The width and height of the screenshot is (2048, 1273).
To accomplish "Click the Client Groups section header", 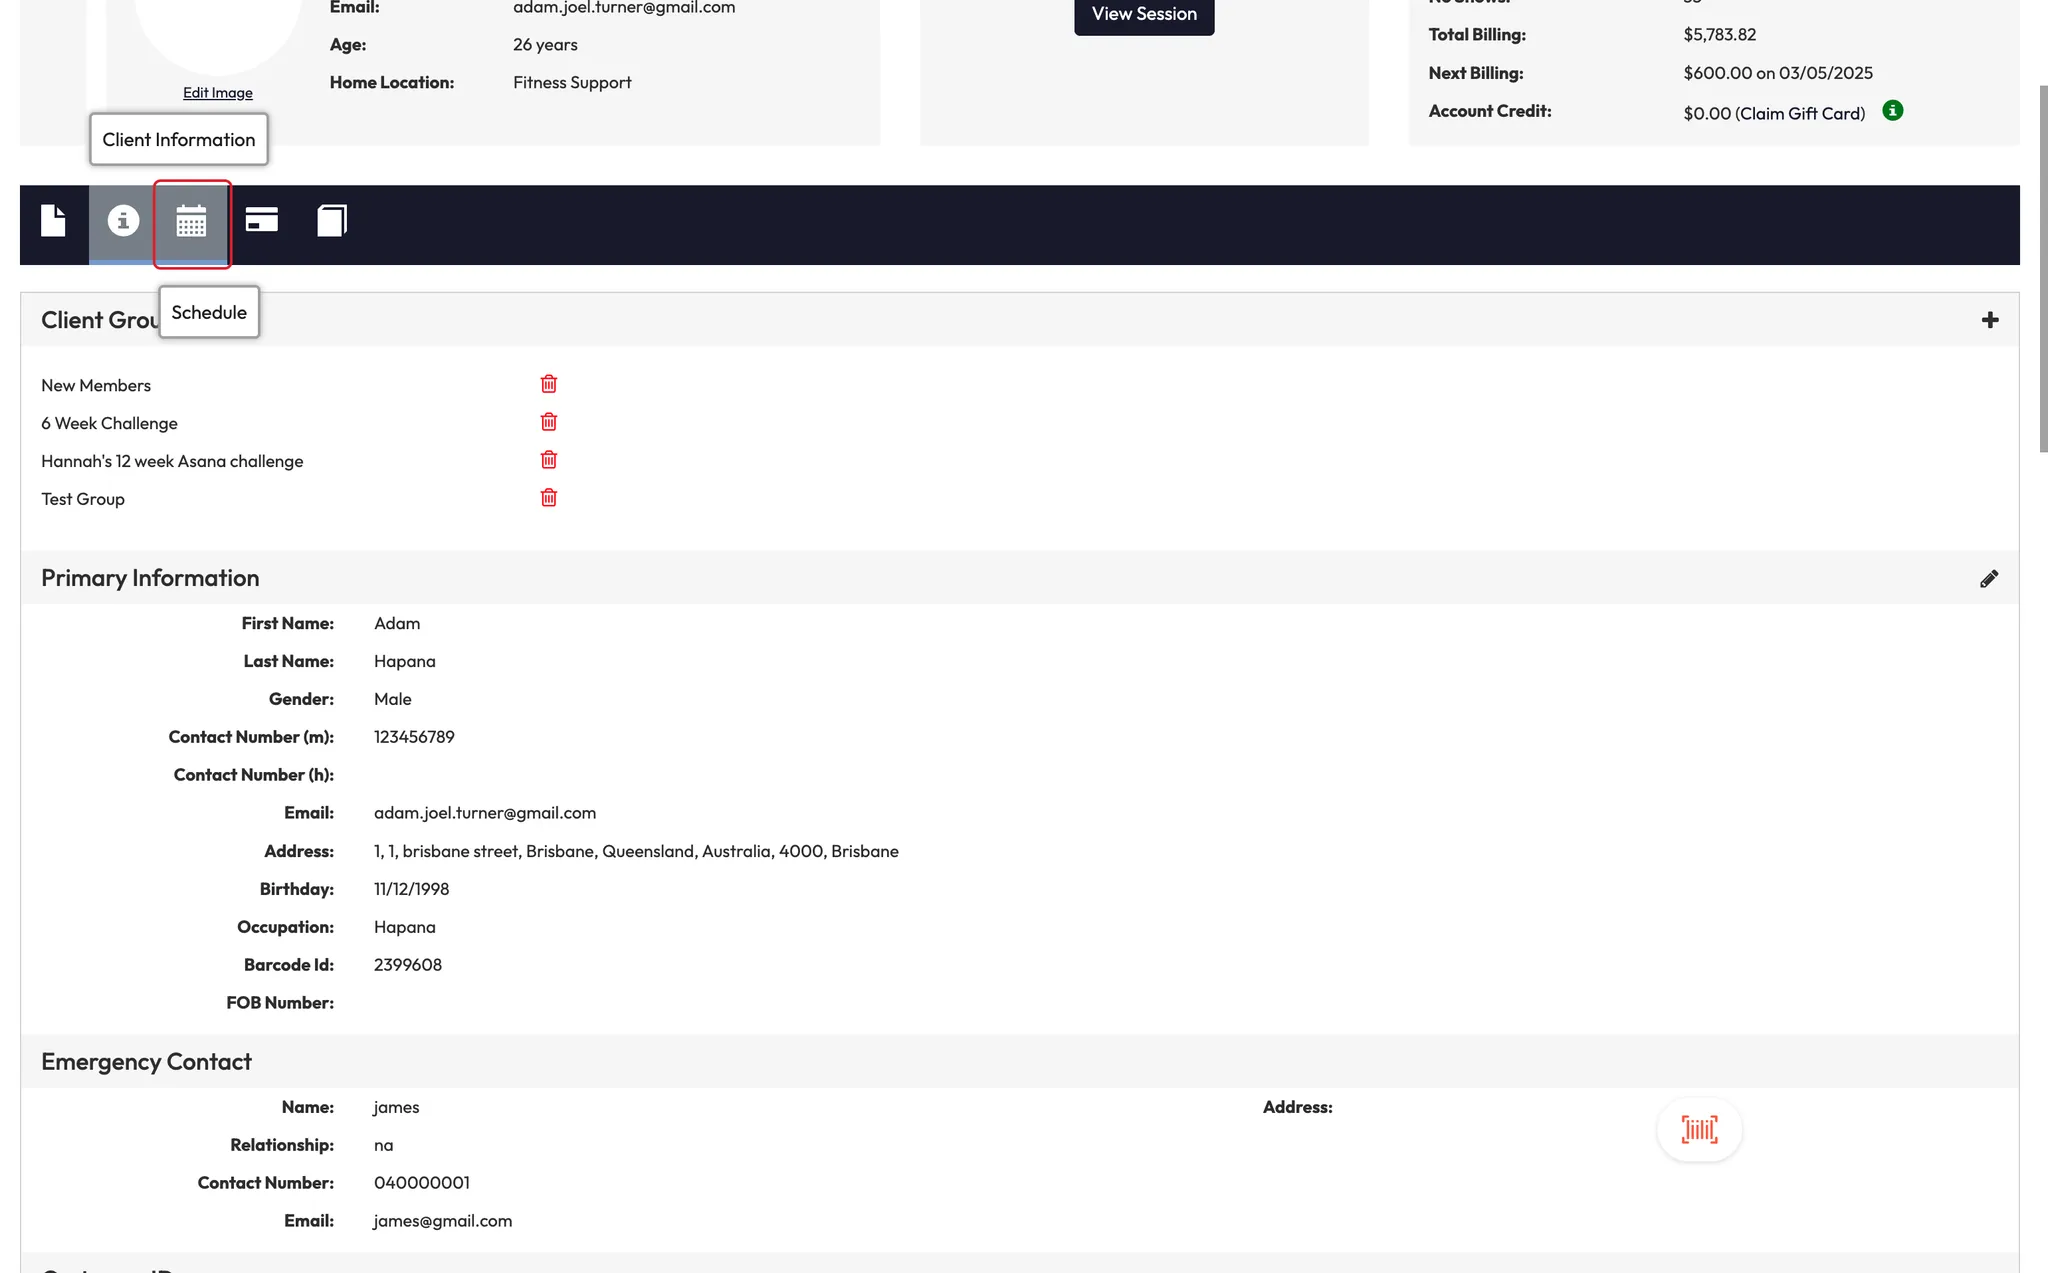I will click(x=100, y=320).
